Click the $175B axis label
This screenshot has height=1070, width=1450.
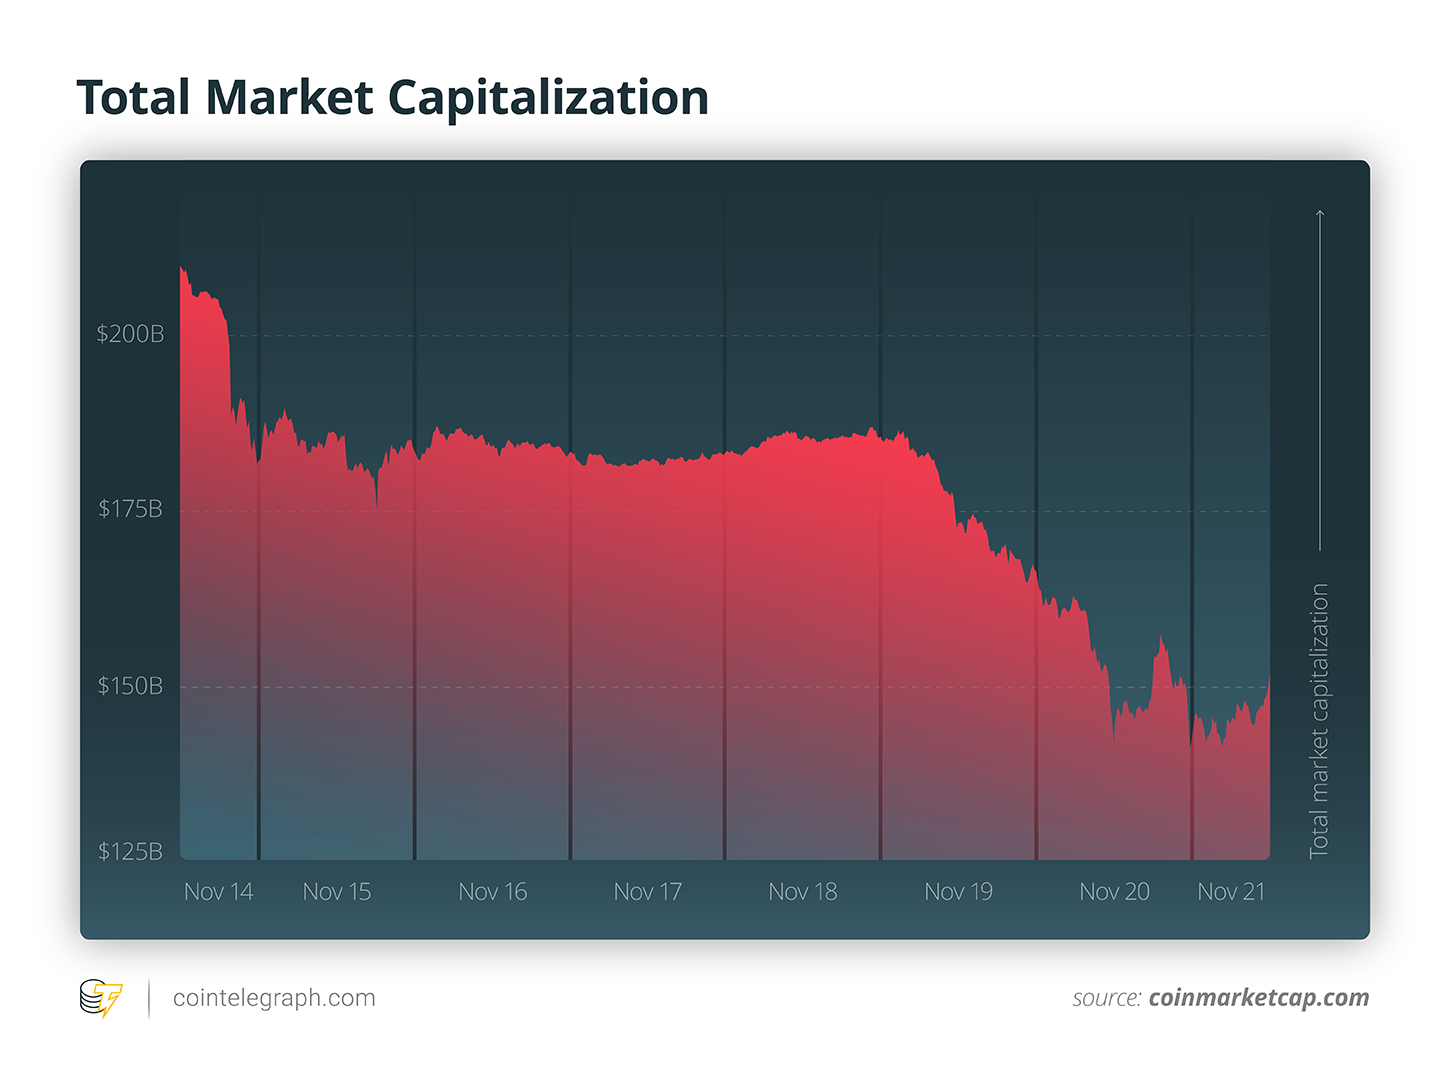130,509
